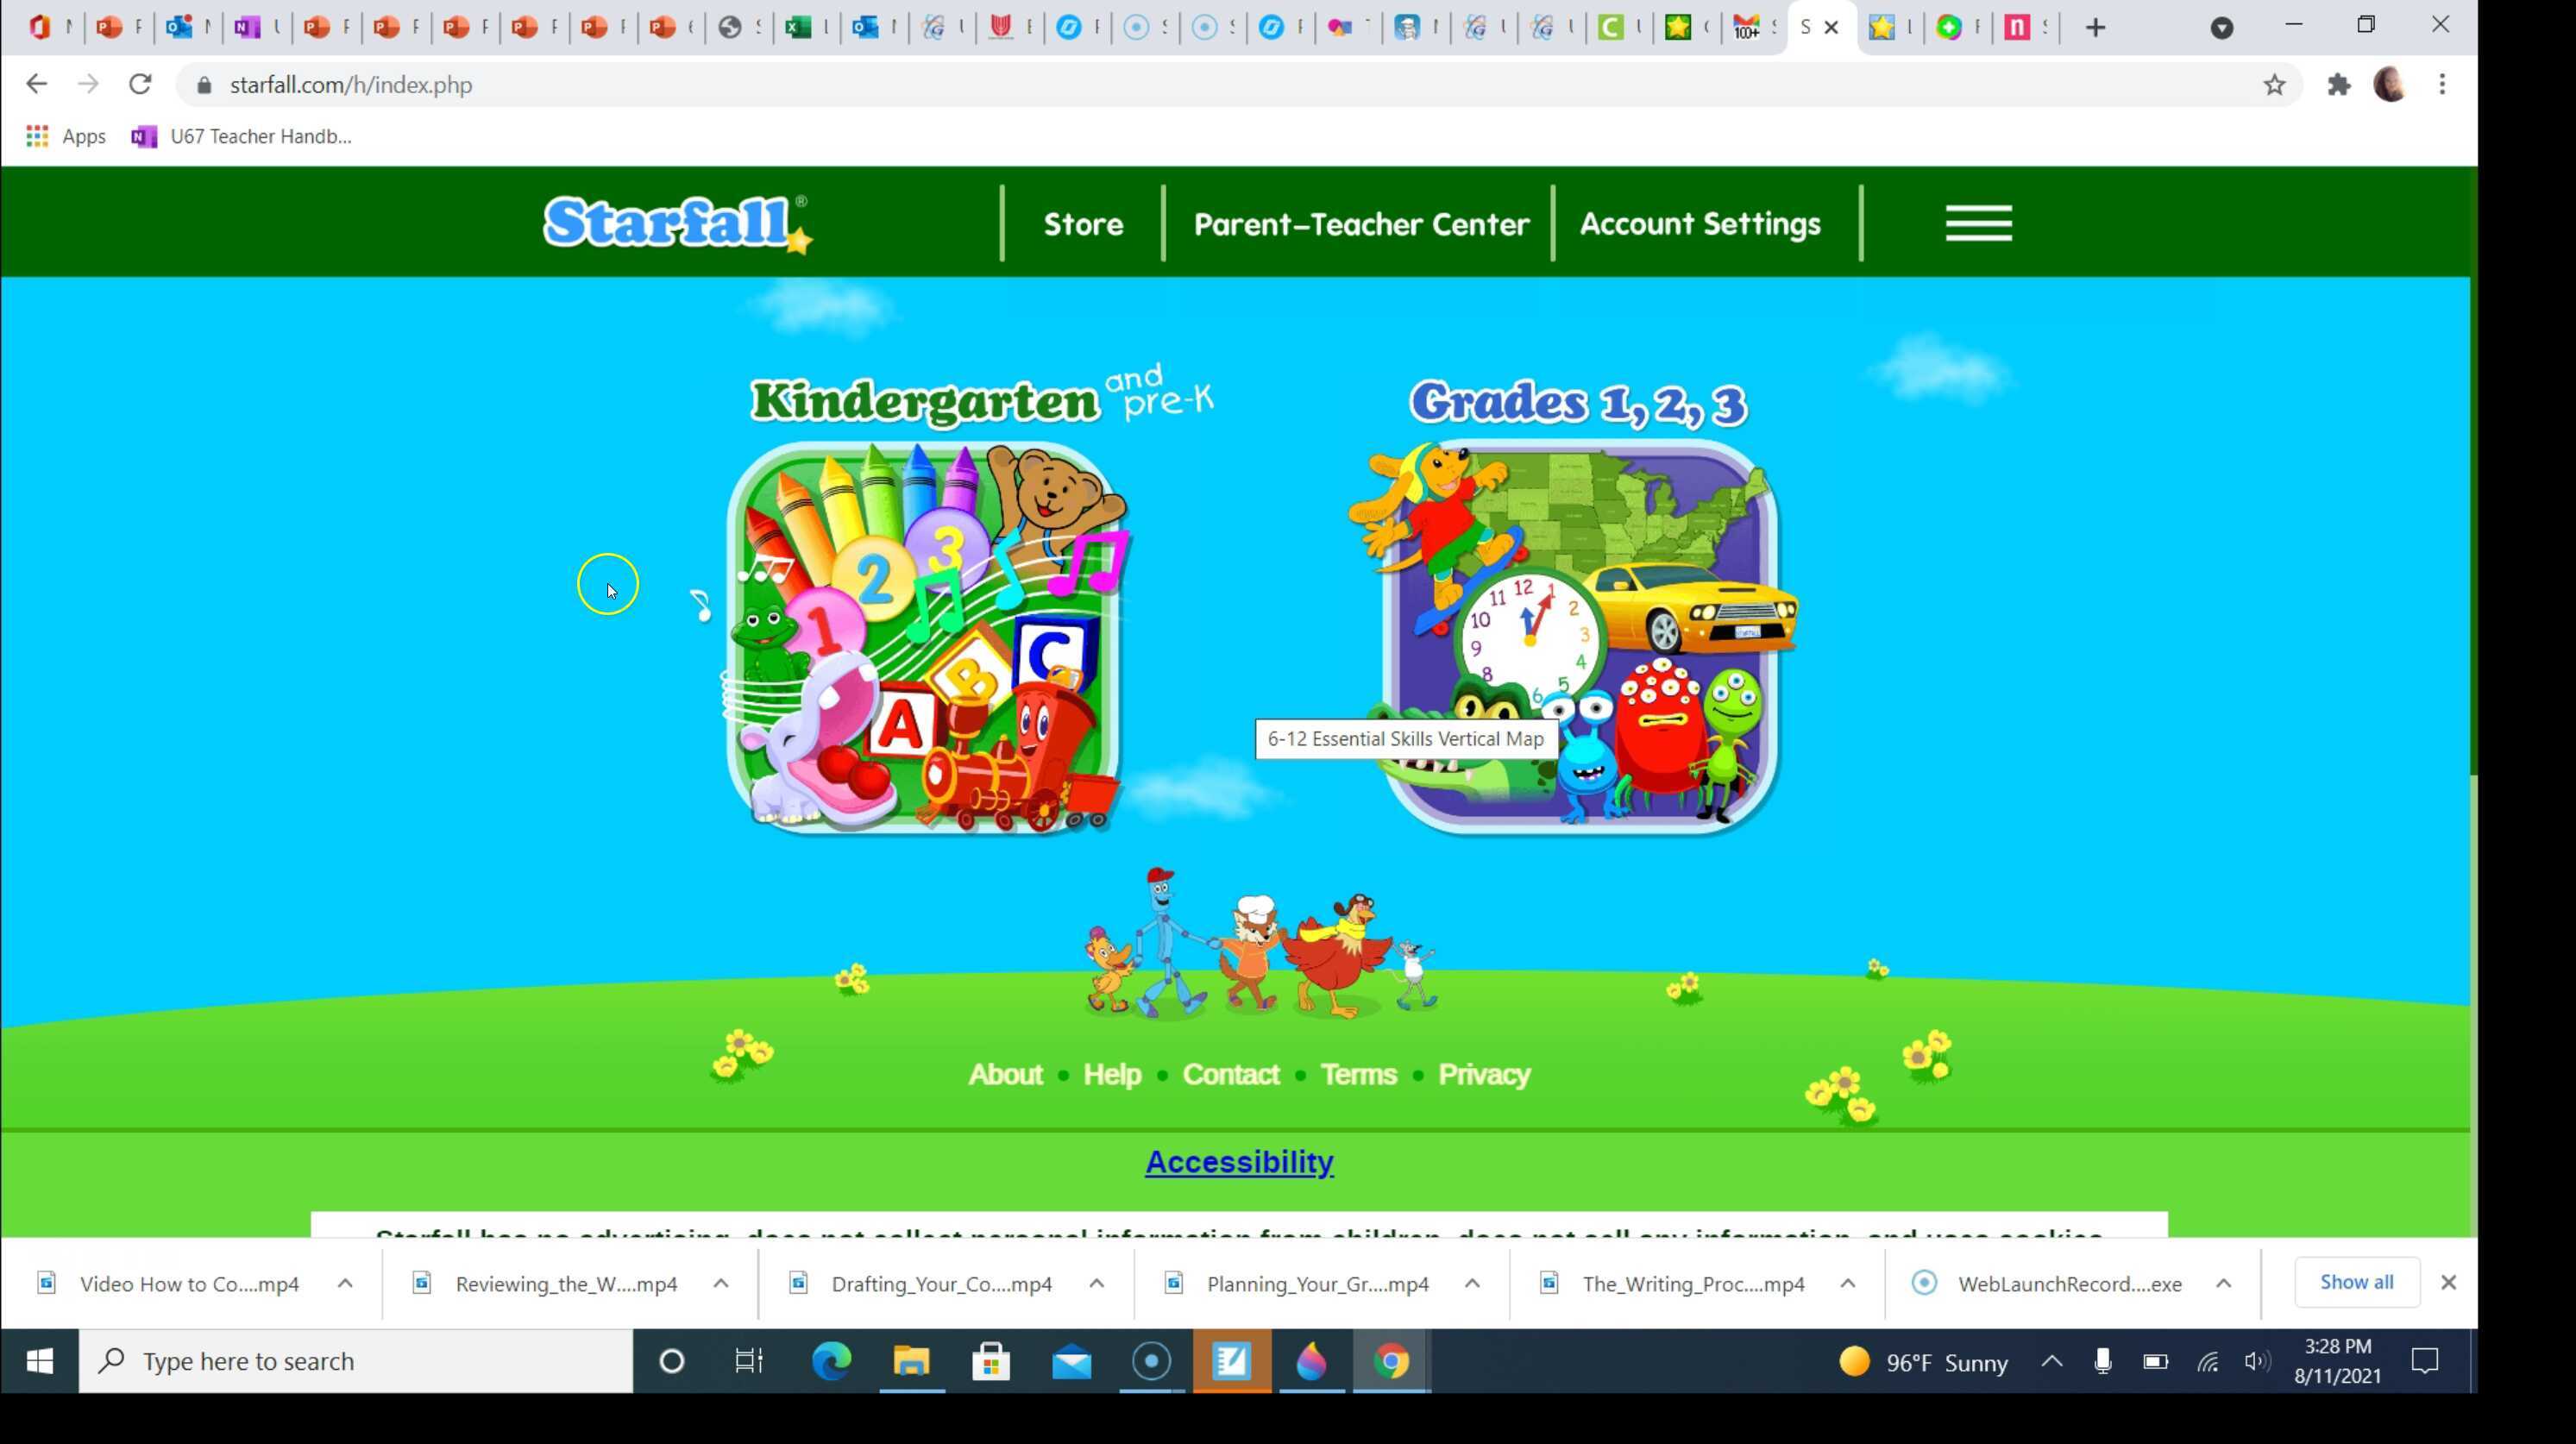The height and width of the screenshot is (1444, 2576).
Task: Follow the Privacy link
Action: (x=1484, y=1074)
